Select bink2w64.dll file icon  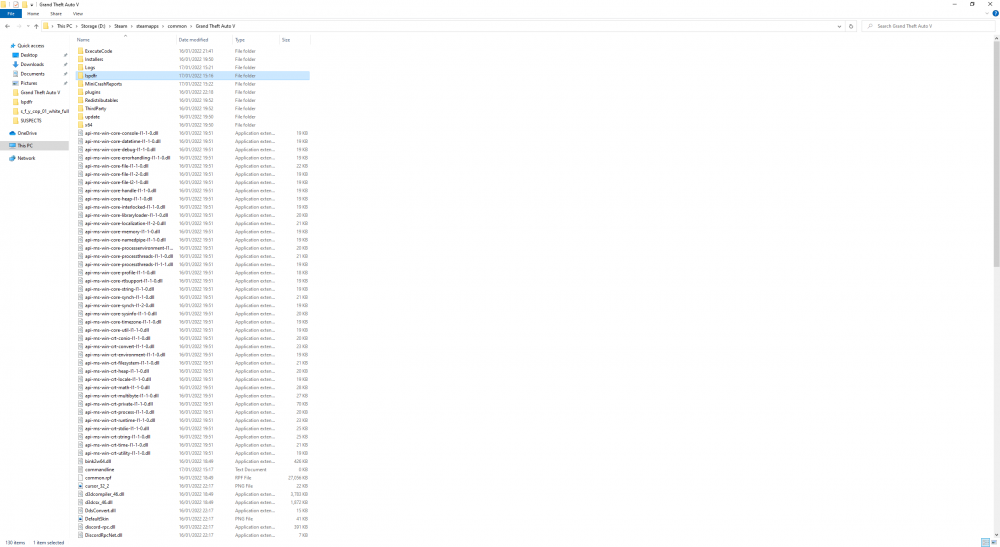tap(80, 461)
